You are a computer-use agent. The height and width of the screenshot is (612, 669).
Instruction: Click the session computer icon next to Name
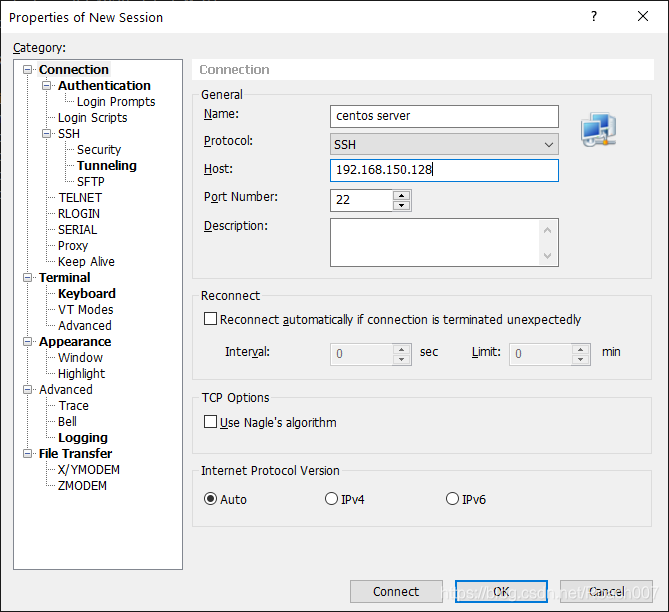[x=598, y=130]
